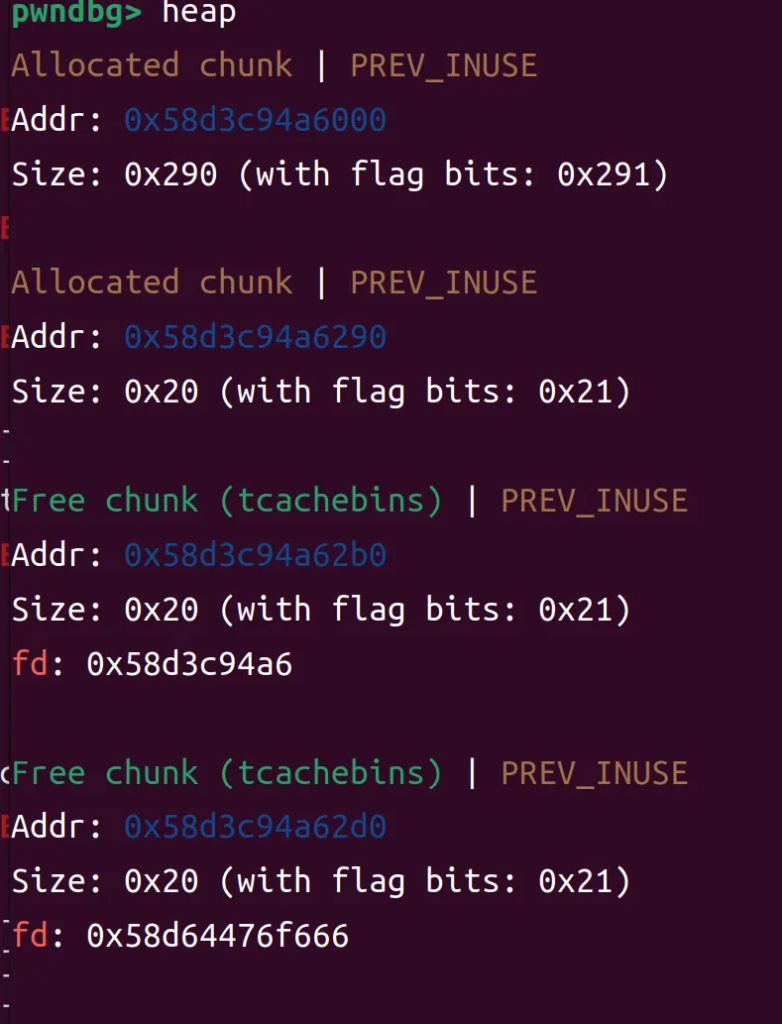Select the last Free chunk (tcachebins) label
This screenshot has width=782, height=1024.
227,773
